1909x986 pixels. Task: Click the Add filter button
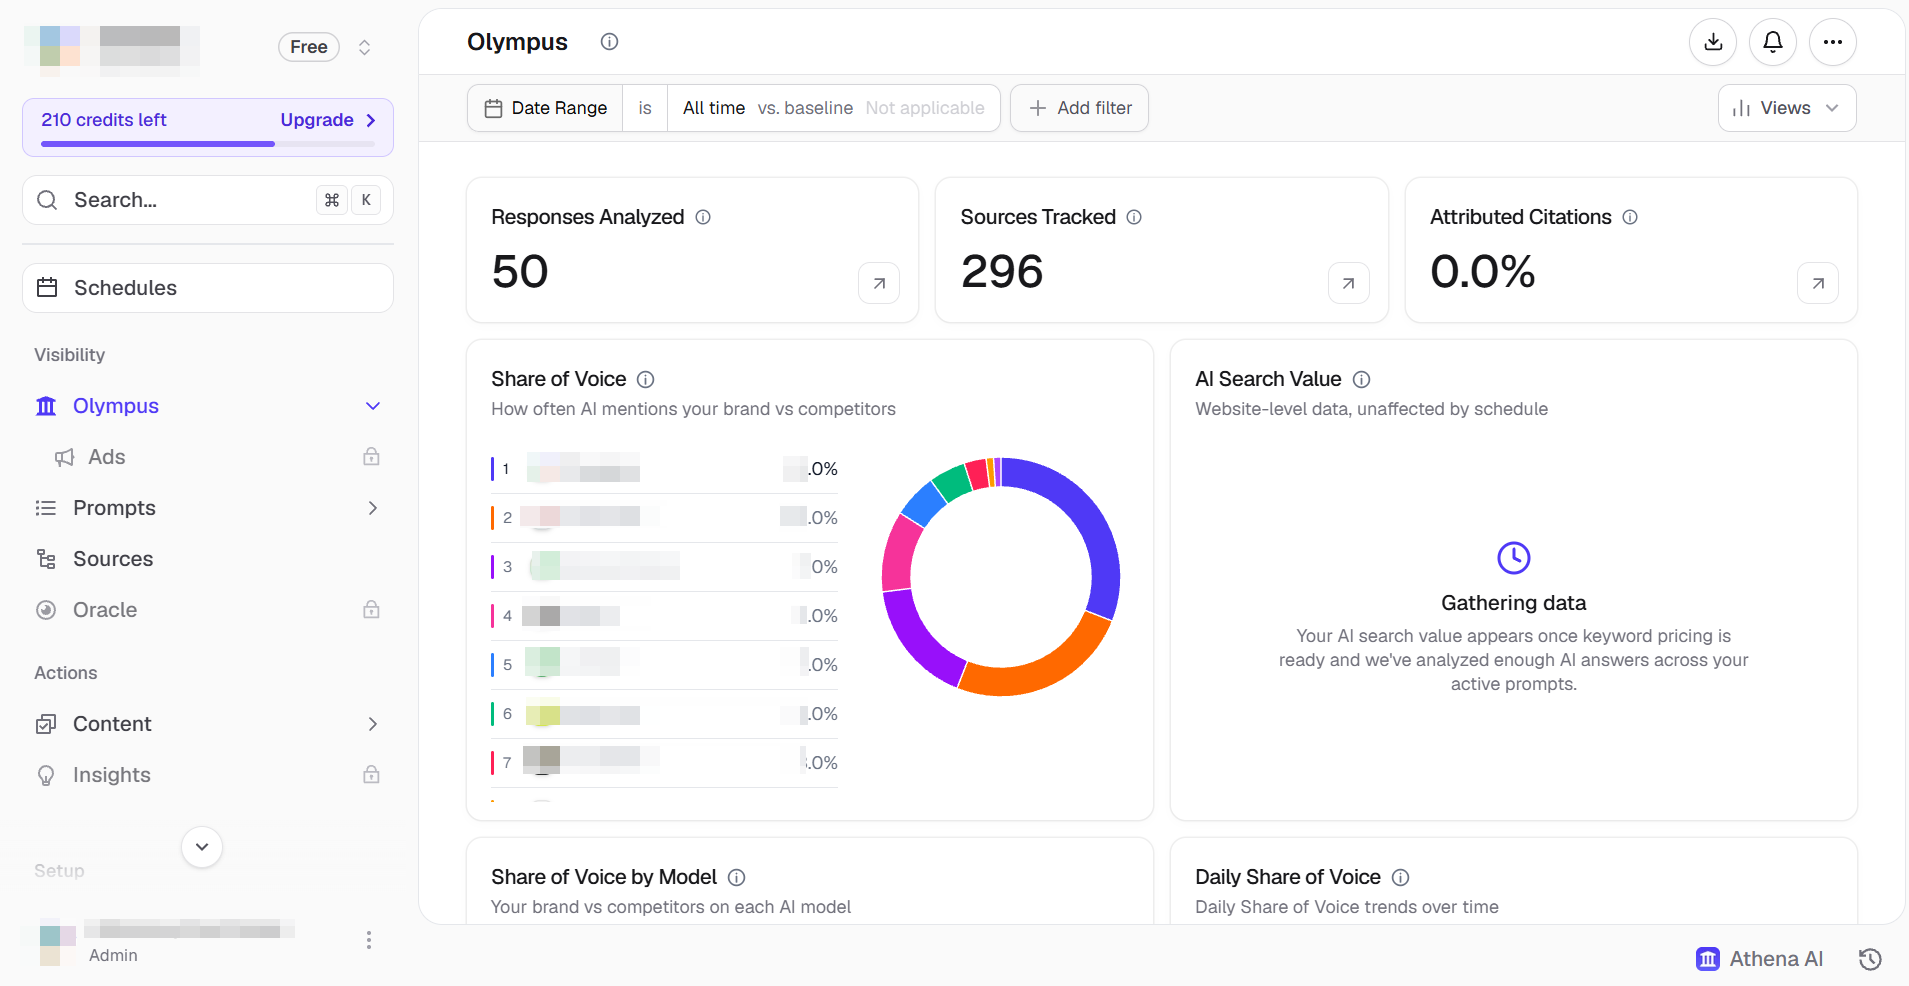(x=1080, y=108)
